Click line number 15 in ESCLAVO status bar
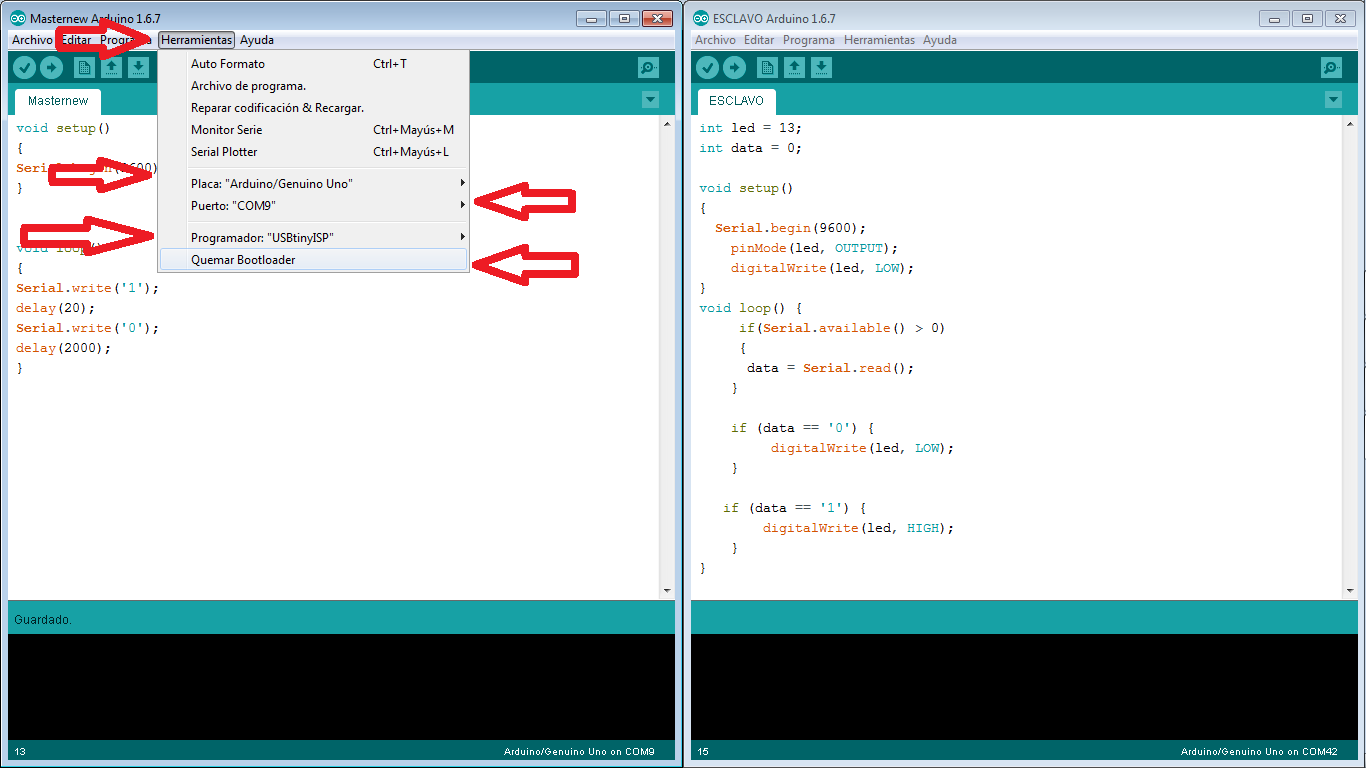1366x768 pixels. click(703, 752)
